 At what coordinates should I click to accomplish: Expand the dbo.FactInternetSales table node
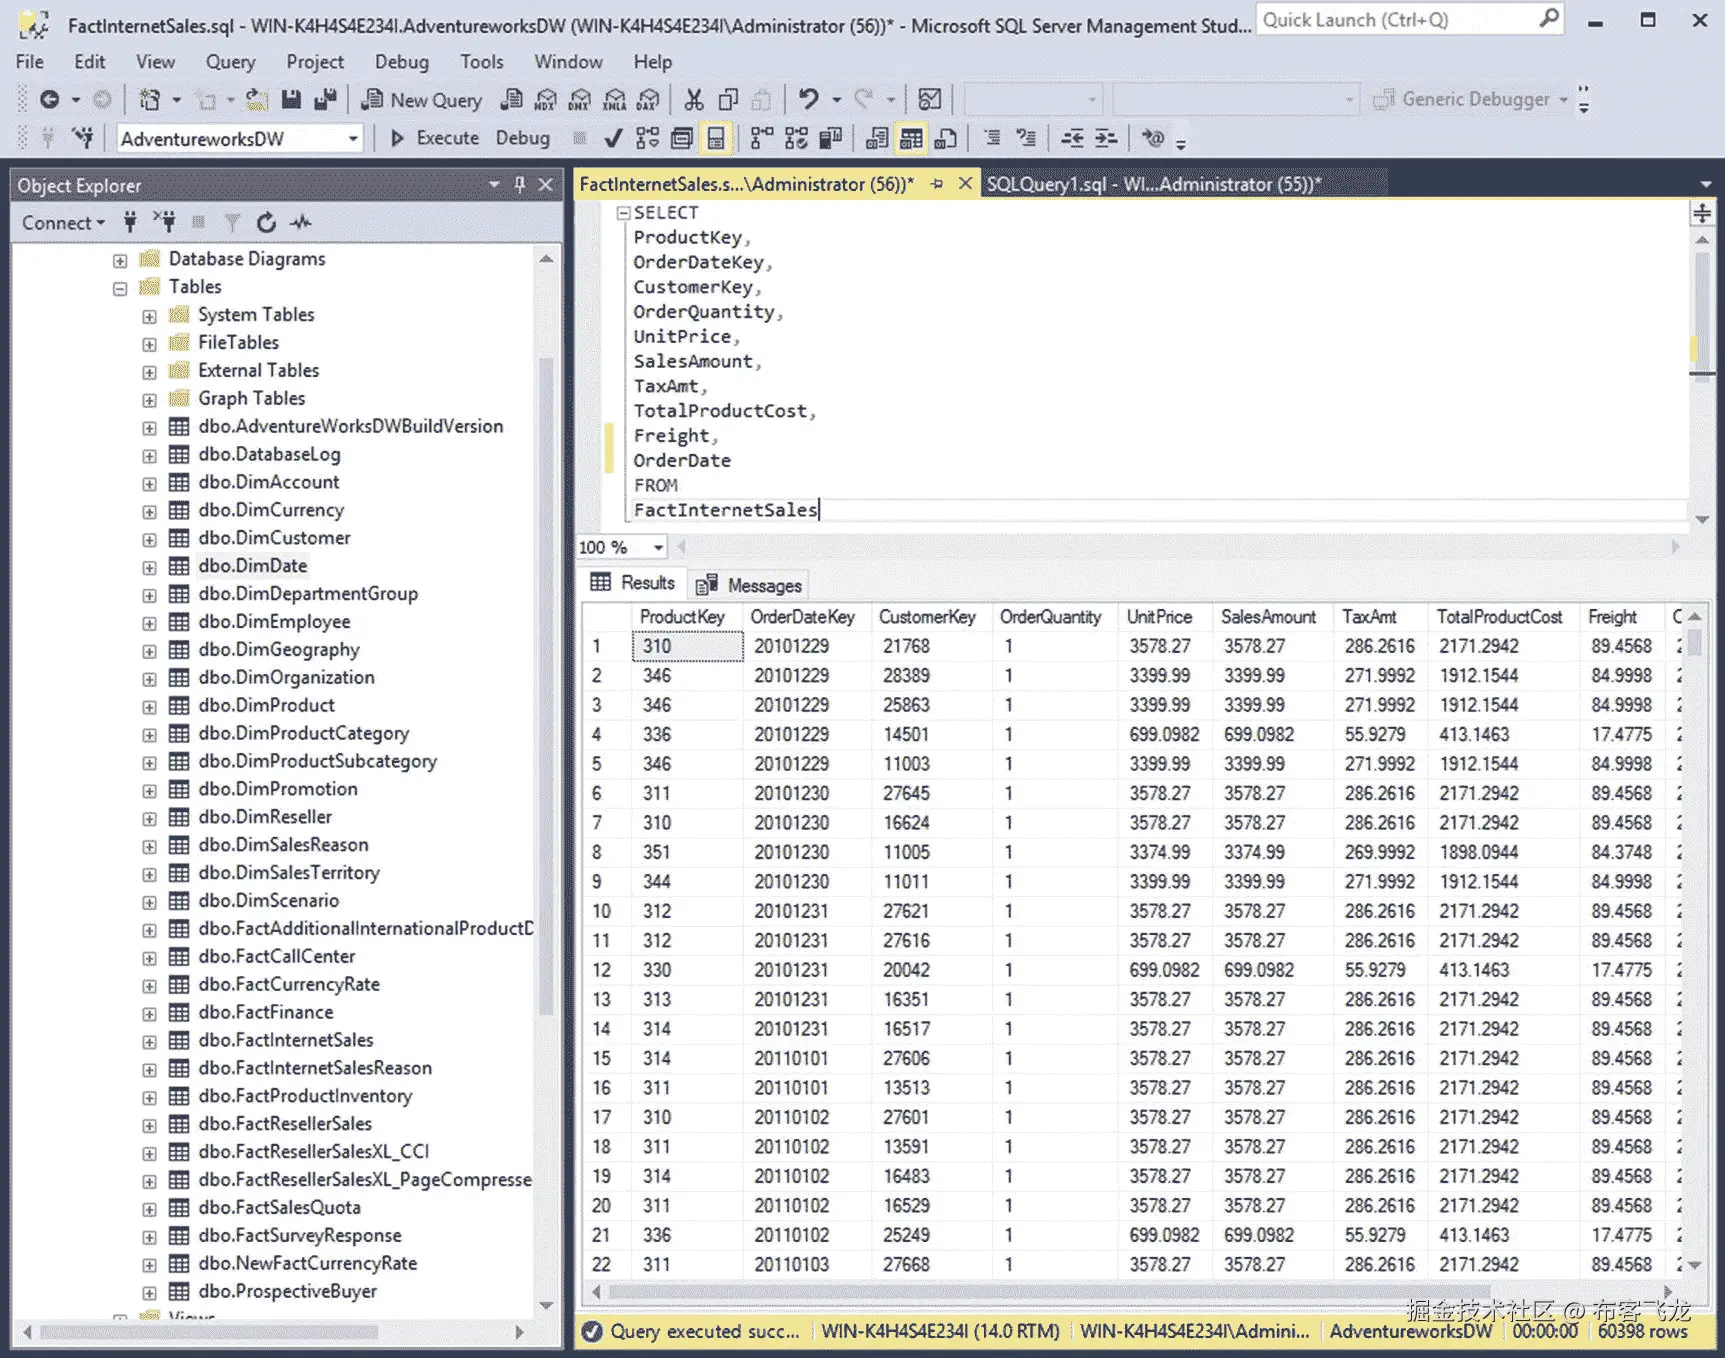148,1040
